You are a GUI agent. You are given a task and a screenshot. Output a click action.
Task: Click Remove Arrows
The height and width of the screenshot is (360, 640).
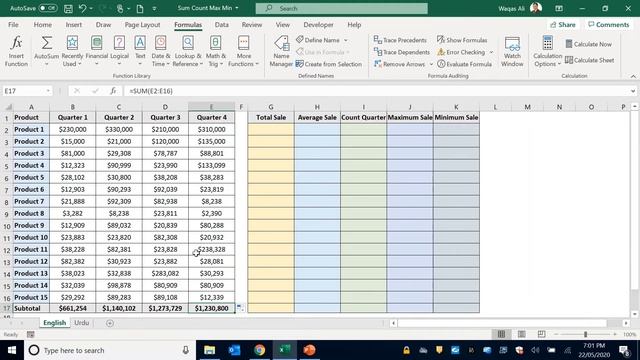(x=400, y=64)
